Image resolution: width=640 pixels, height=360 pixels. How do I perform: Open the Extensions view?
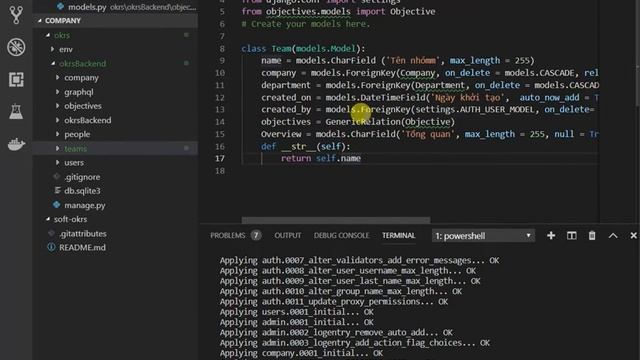[x=16, y=79]
